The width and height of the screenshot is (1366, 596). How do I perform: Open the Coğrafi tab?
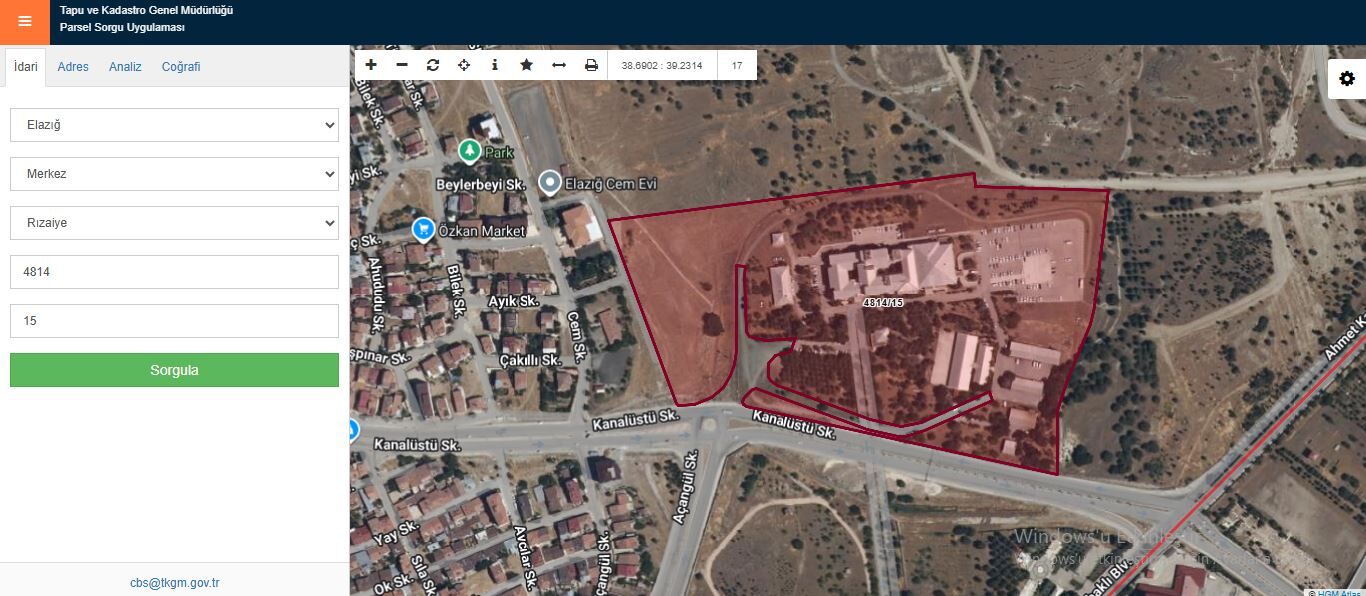pyautogui.click(x=181, y=67)
